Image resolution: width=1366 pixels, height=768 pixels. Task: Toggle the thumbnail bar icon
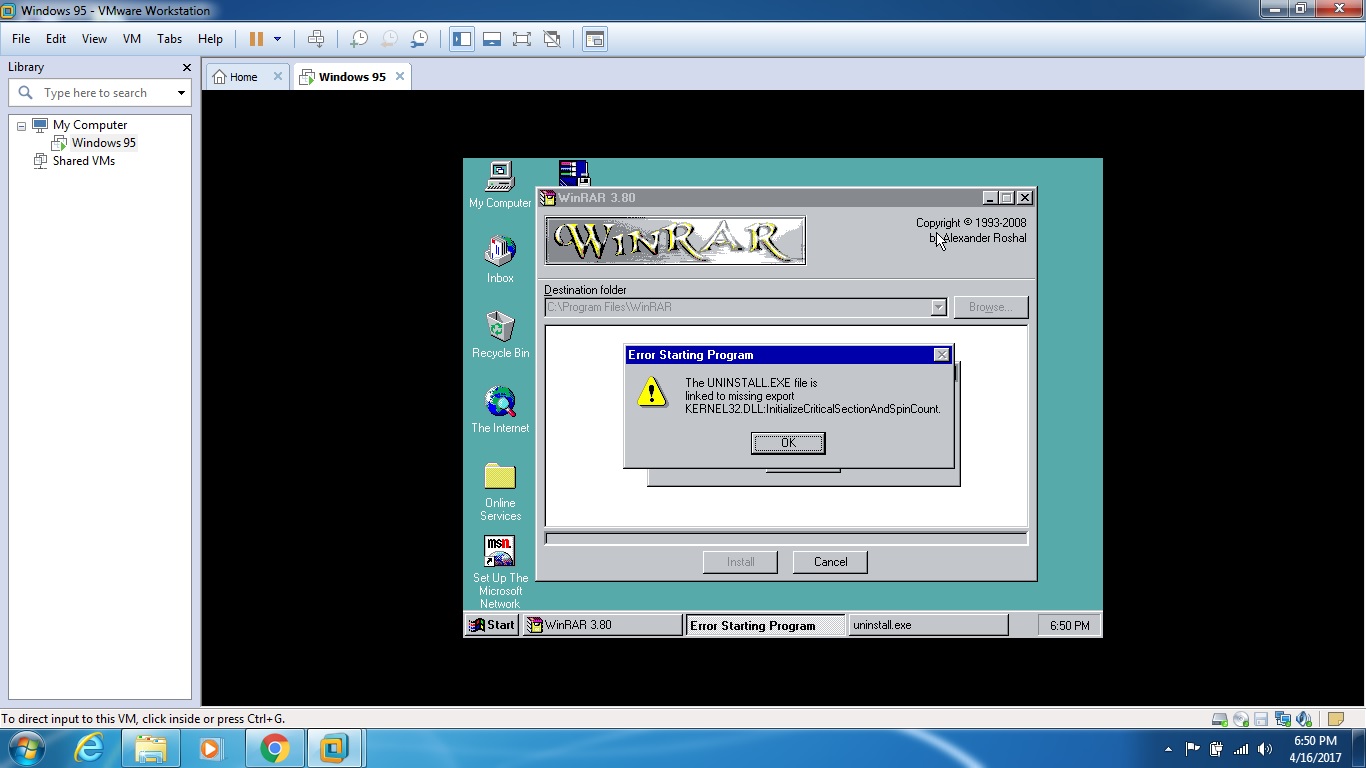[492, 39]
